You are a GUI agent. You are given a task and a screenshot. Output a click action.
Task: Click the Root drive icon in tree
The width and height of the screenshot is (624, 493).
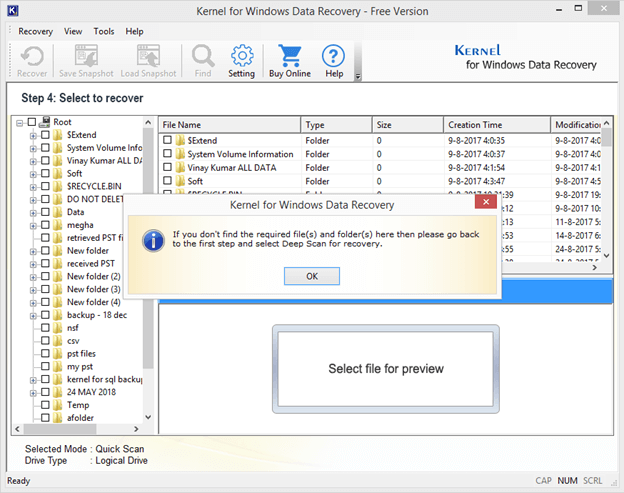coord(45,122)
